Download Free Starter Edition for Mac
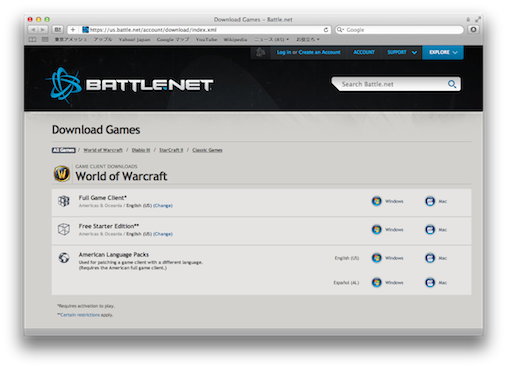 pos(436,230)
